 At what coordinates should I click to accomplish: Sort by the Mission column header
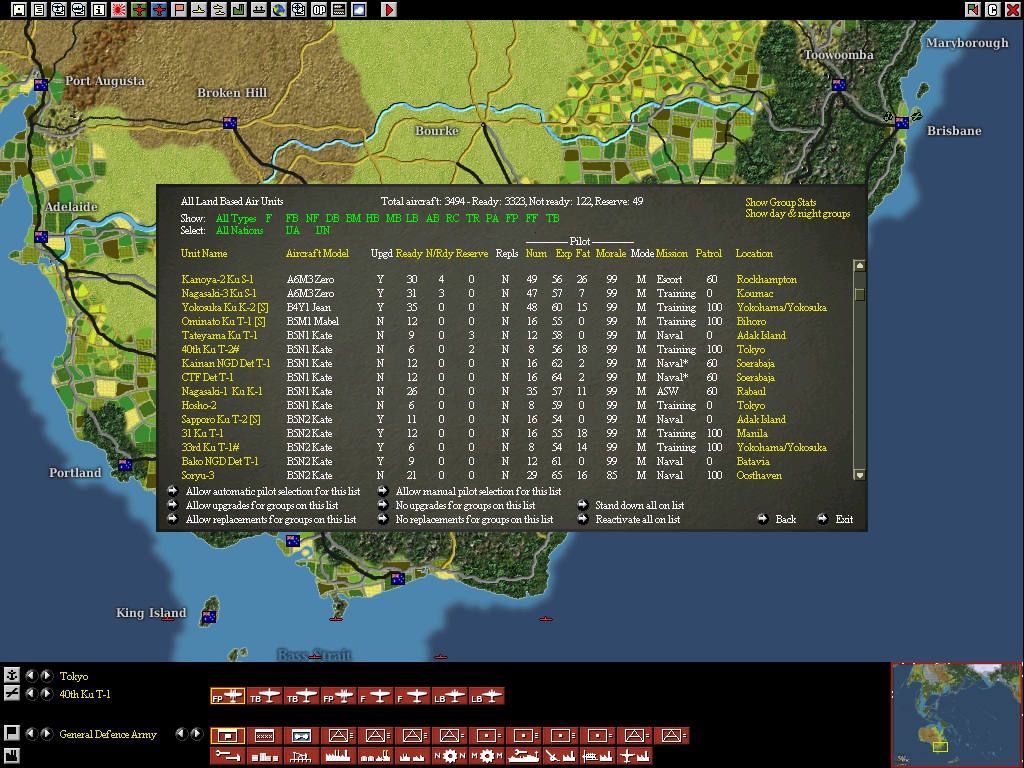tap(672, 253)
